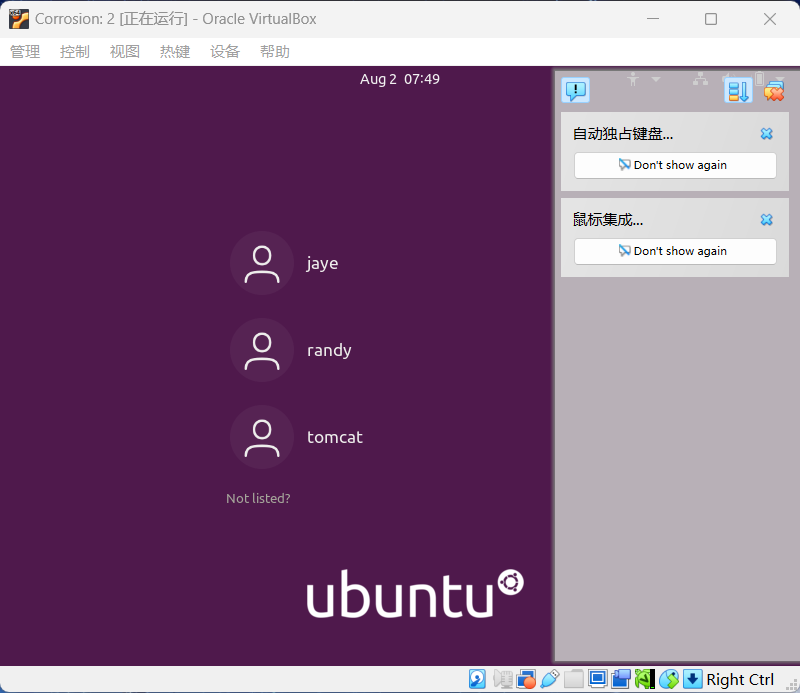Click the USB devices status icon
Viewport: 800px width, 693px height.
click(549, 679)
